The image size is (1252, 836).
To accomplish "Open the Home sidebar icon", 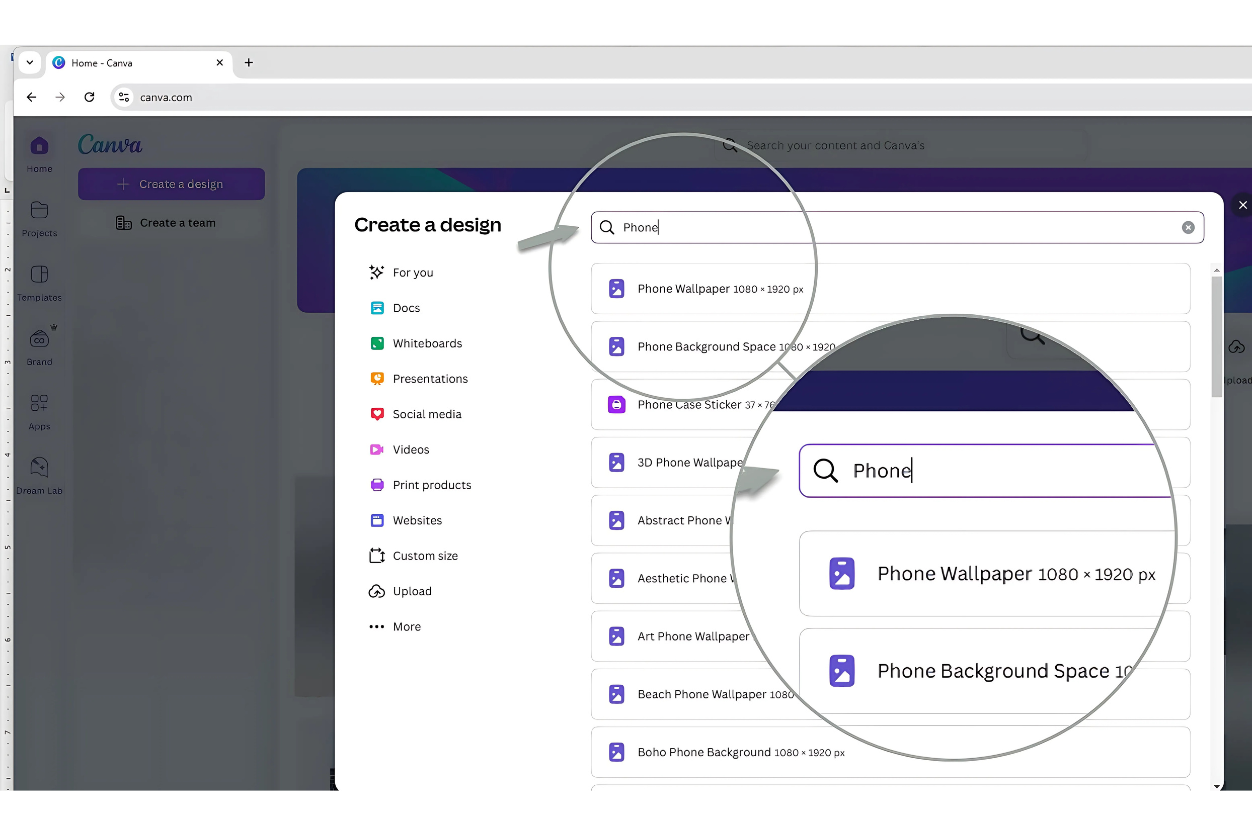I will (39, 146).
